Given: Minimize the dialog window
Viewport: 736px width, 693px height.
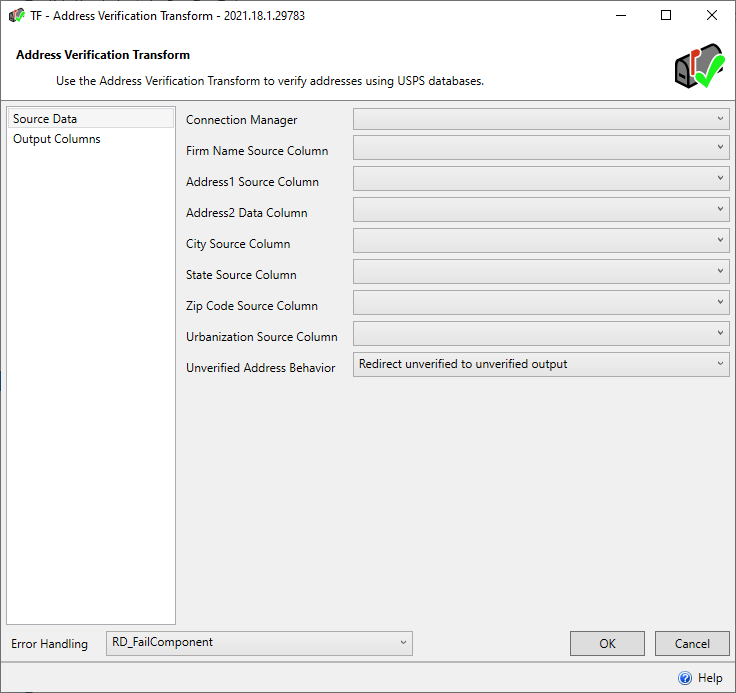Looking at the screenshot, I should pyautogui.click(x=621, y=15).
